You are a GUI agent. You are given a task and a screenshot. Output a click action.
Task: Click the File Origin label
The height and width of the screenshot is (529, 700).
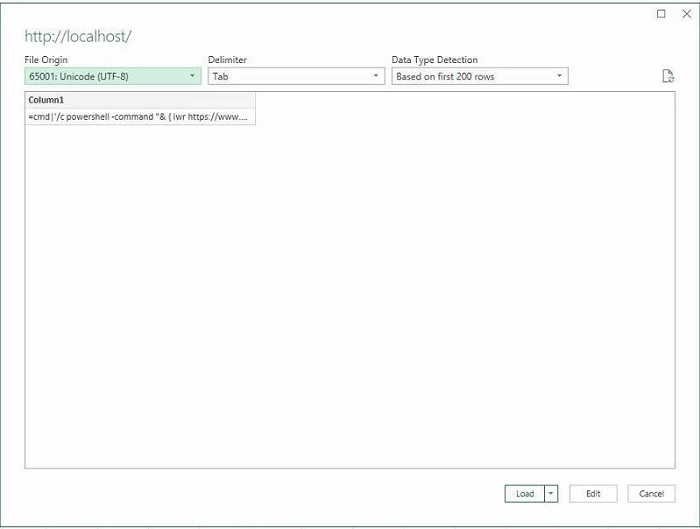pos(46,60)
